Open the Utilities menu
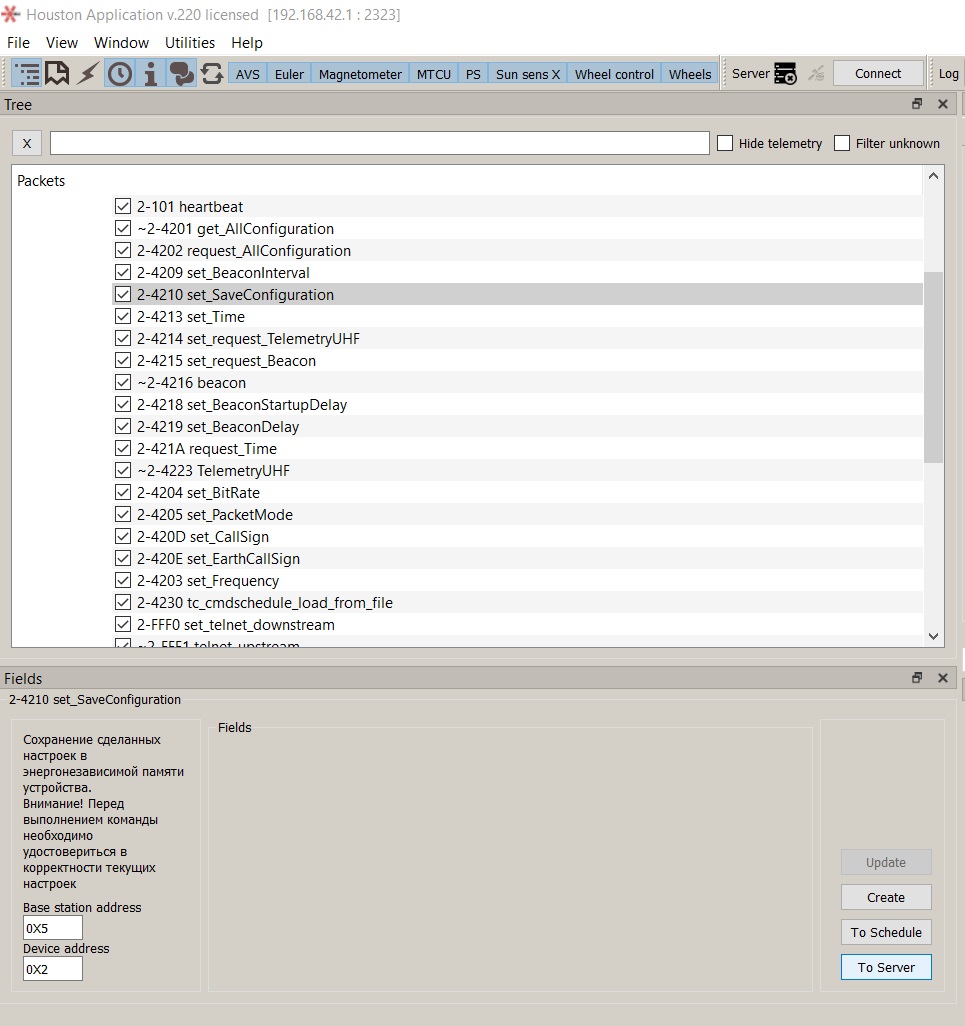Screen dimensions: 965x1026 click(190, 43)
